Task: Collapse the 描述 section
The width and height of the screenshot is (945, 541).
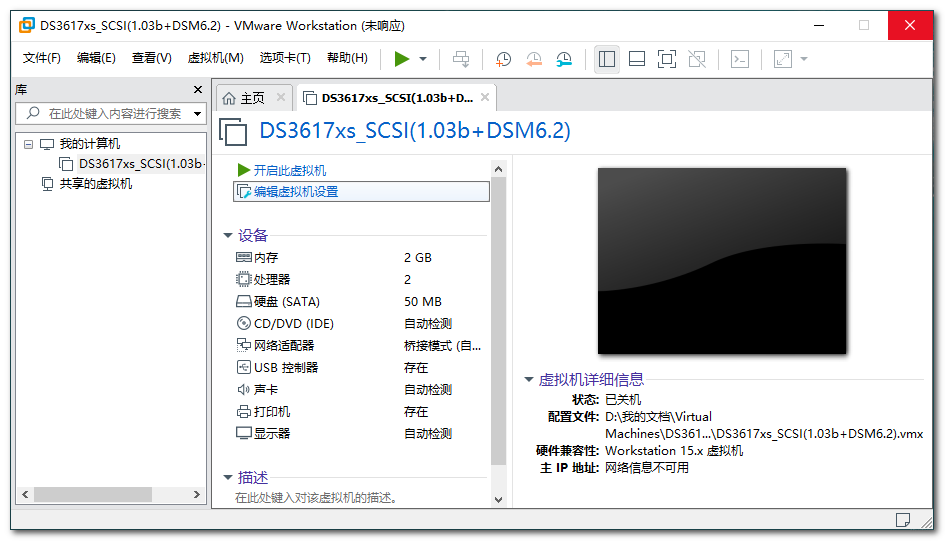Action: (x=228, y=478)
